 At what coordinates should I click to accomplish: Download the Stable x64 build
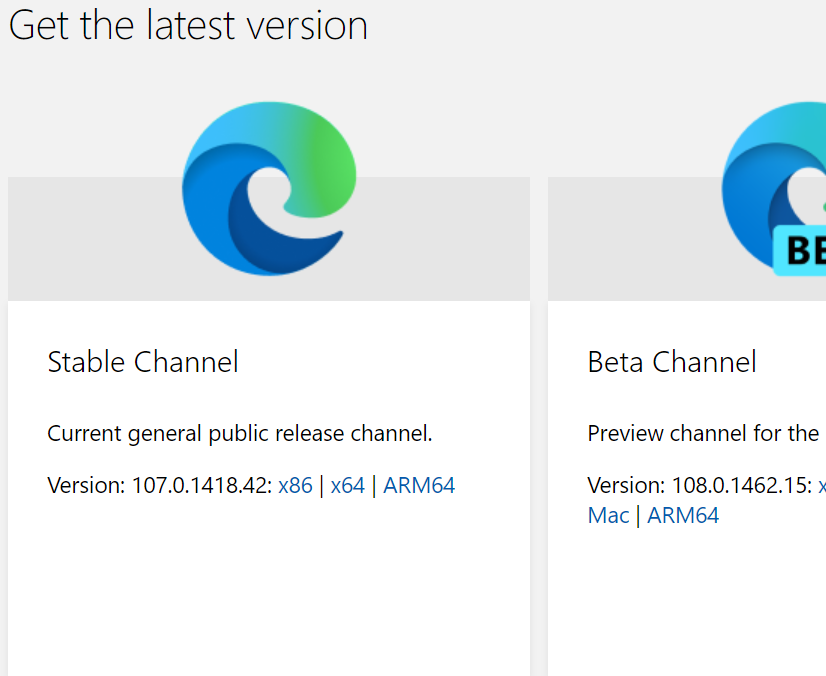point(348,486)
